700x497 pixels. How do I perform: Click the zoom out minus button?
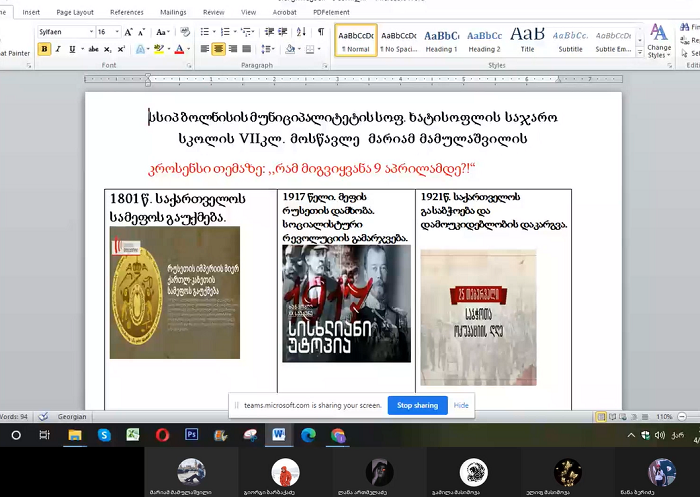(682, 417)
